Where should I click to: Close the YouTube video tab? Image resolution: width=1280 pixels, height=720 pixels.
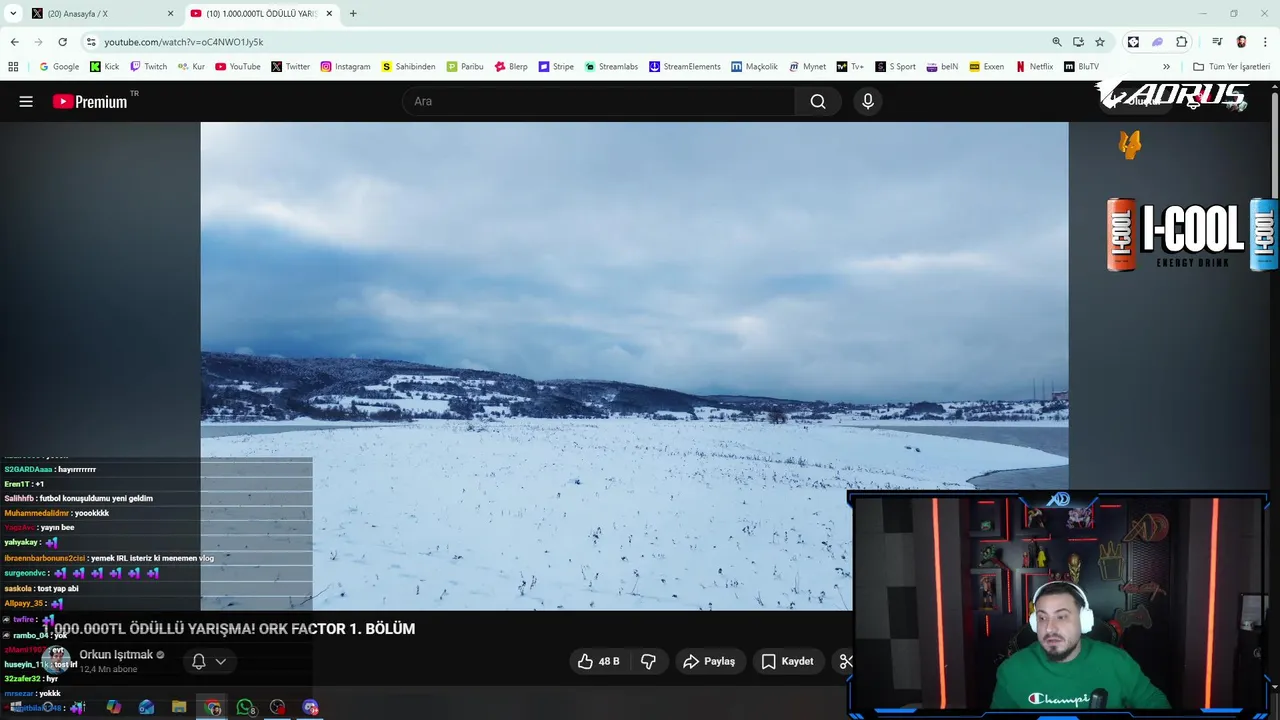pyautogui.click(x=329, y=13)
